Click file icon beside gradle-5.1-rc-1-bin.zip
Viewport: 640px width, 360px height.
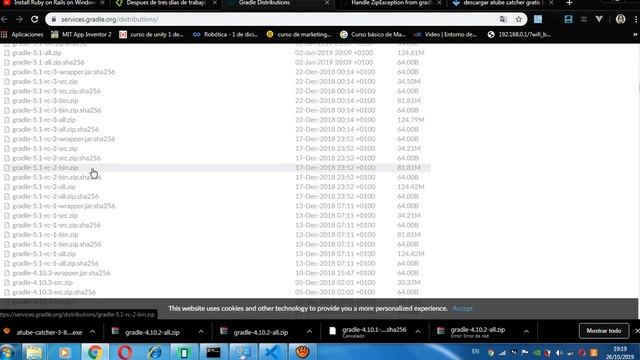7,235
